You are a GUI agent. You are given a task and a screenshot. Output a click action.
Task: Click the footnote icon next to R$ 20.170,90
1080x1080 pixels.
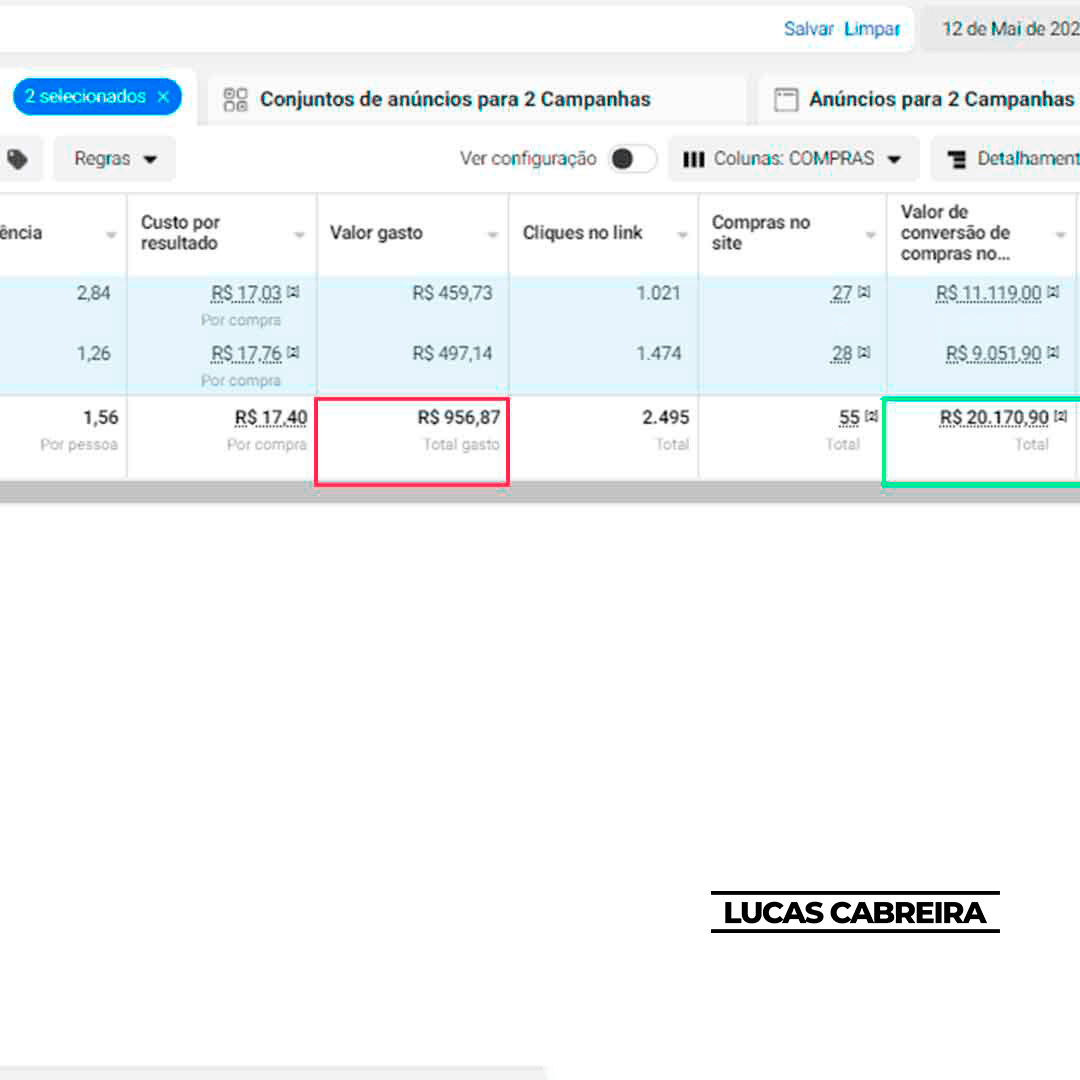coord(1060,417)
